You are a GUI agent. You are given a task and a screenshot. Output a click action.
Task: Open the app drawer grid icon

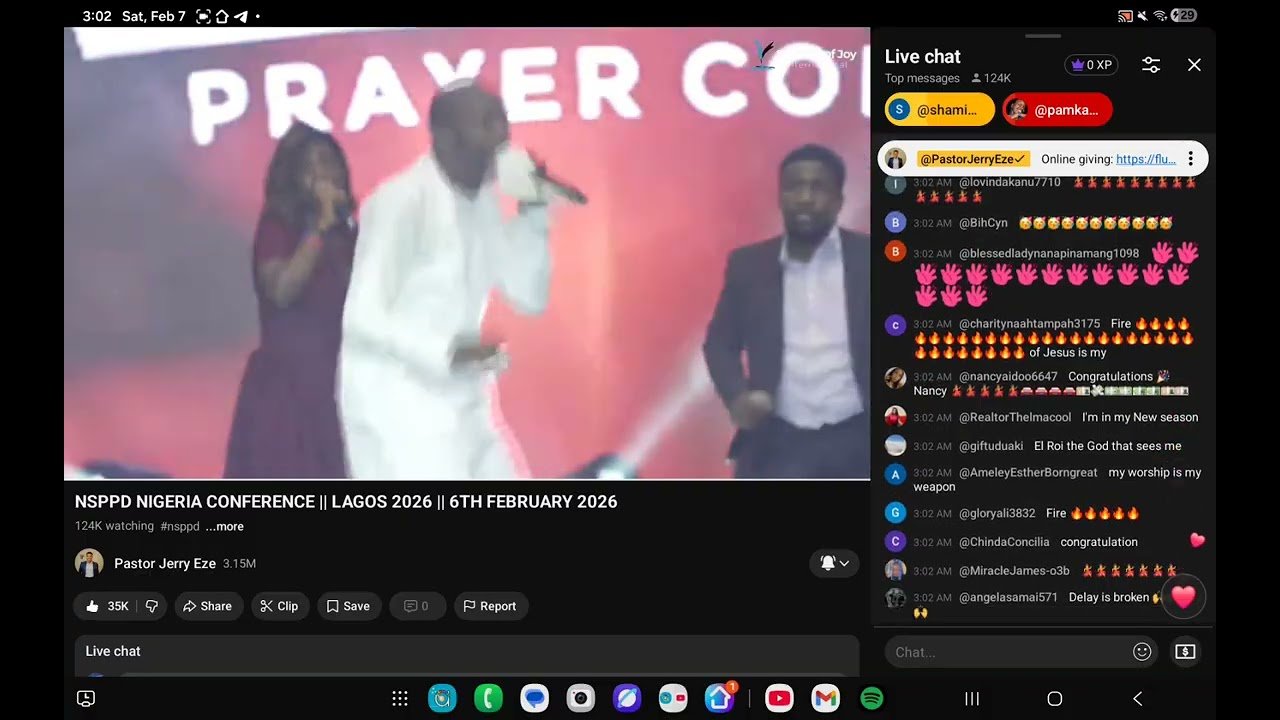400,699
